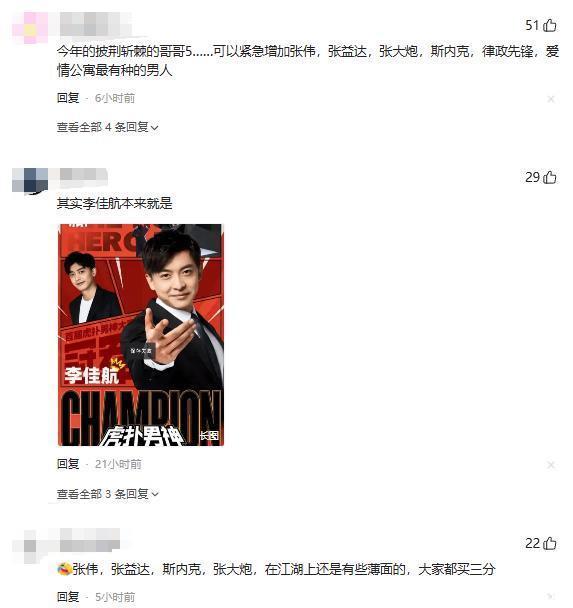This screenshot has height=608, width=573.
Task: Dismiss the first comment using its X icon
Action: pos(551,99)
